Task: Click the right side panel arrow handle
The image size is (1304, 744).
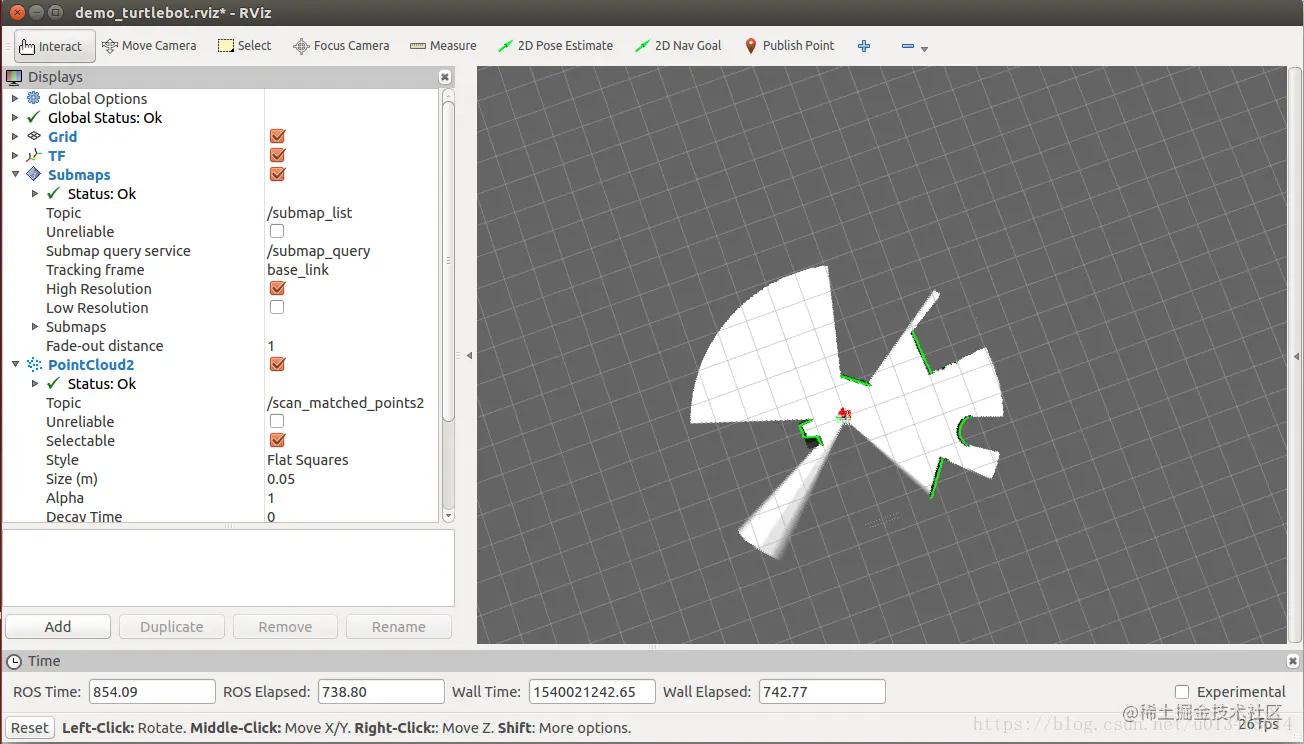Action: (x=1297, y=355)
